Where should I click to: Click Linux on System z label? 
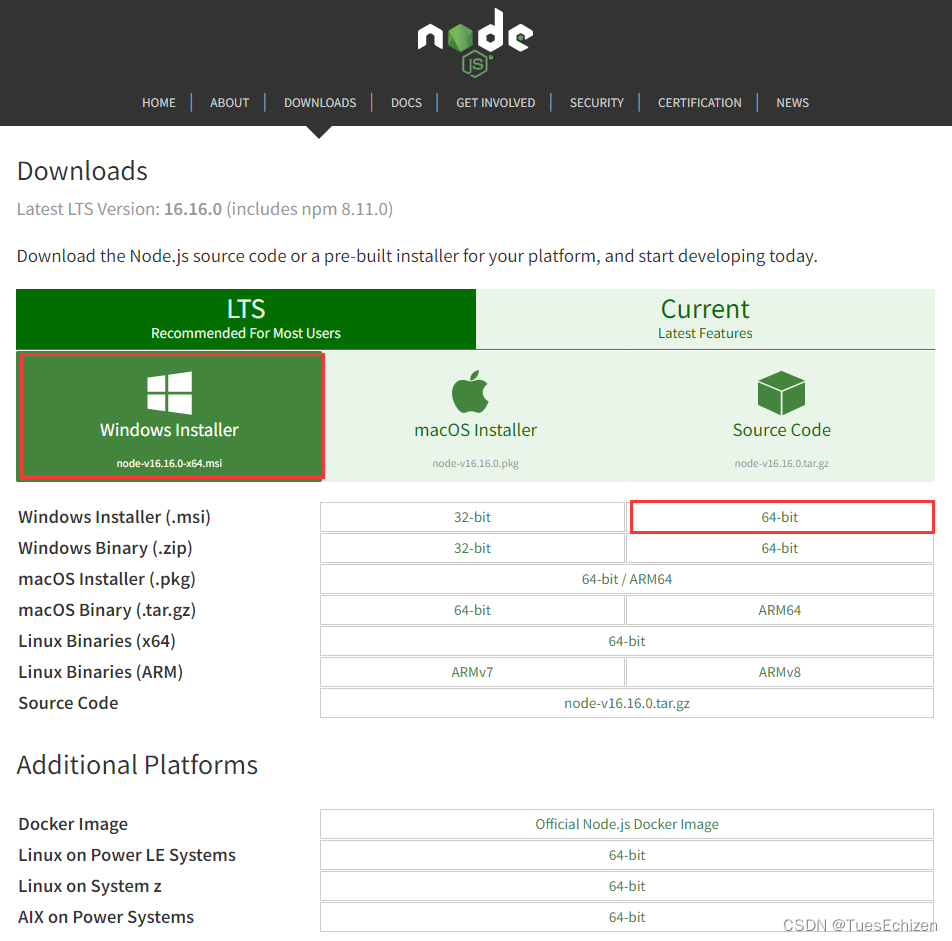click(x=90, y=886)
